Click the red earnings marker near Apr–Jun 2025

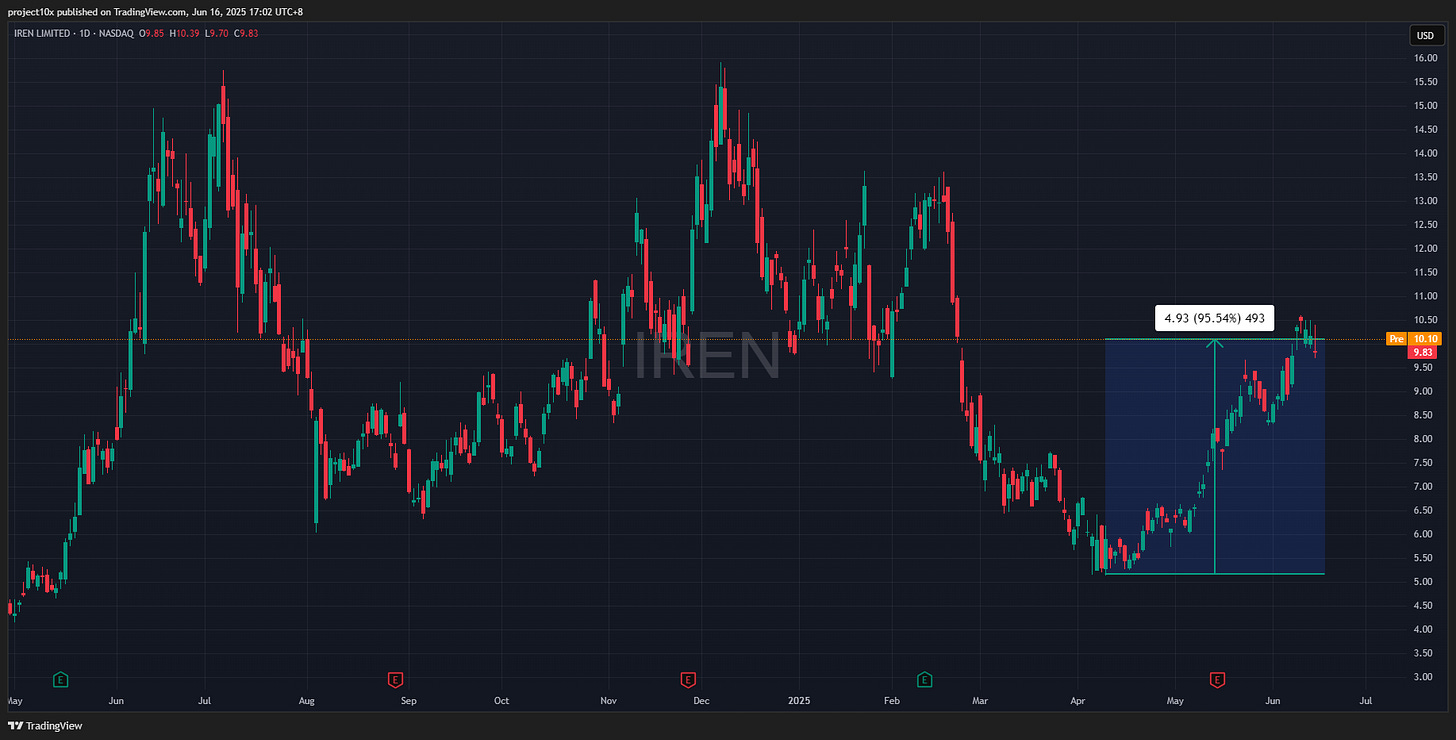(1217, 680)
